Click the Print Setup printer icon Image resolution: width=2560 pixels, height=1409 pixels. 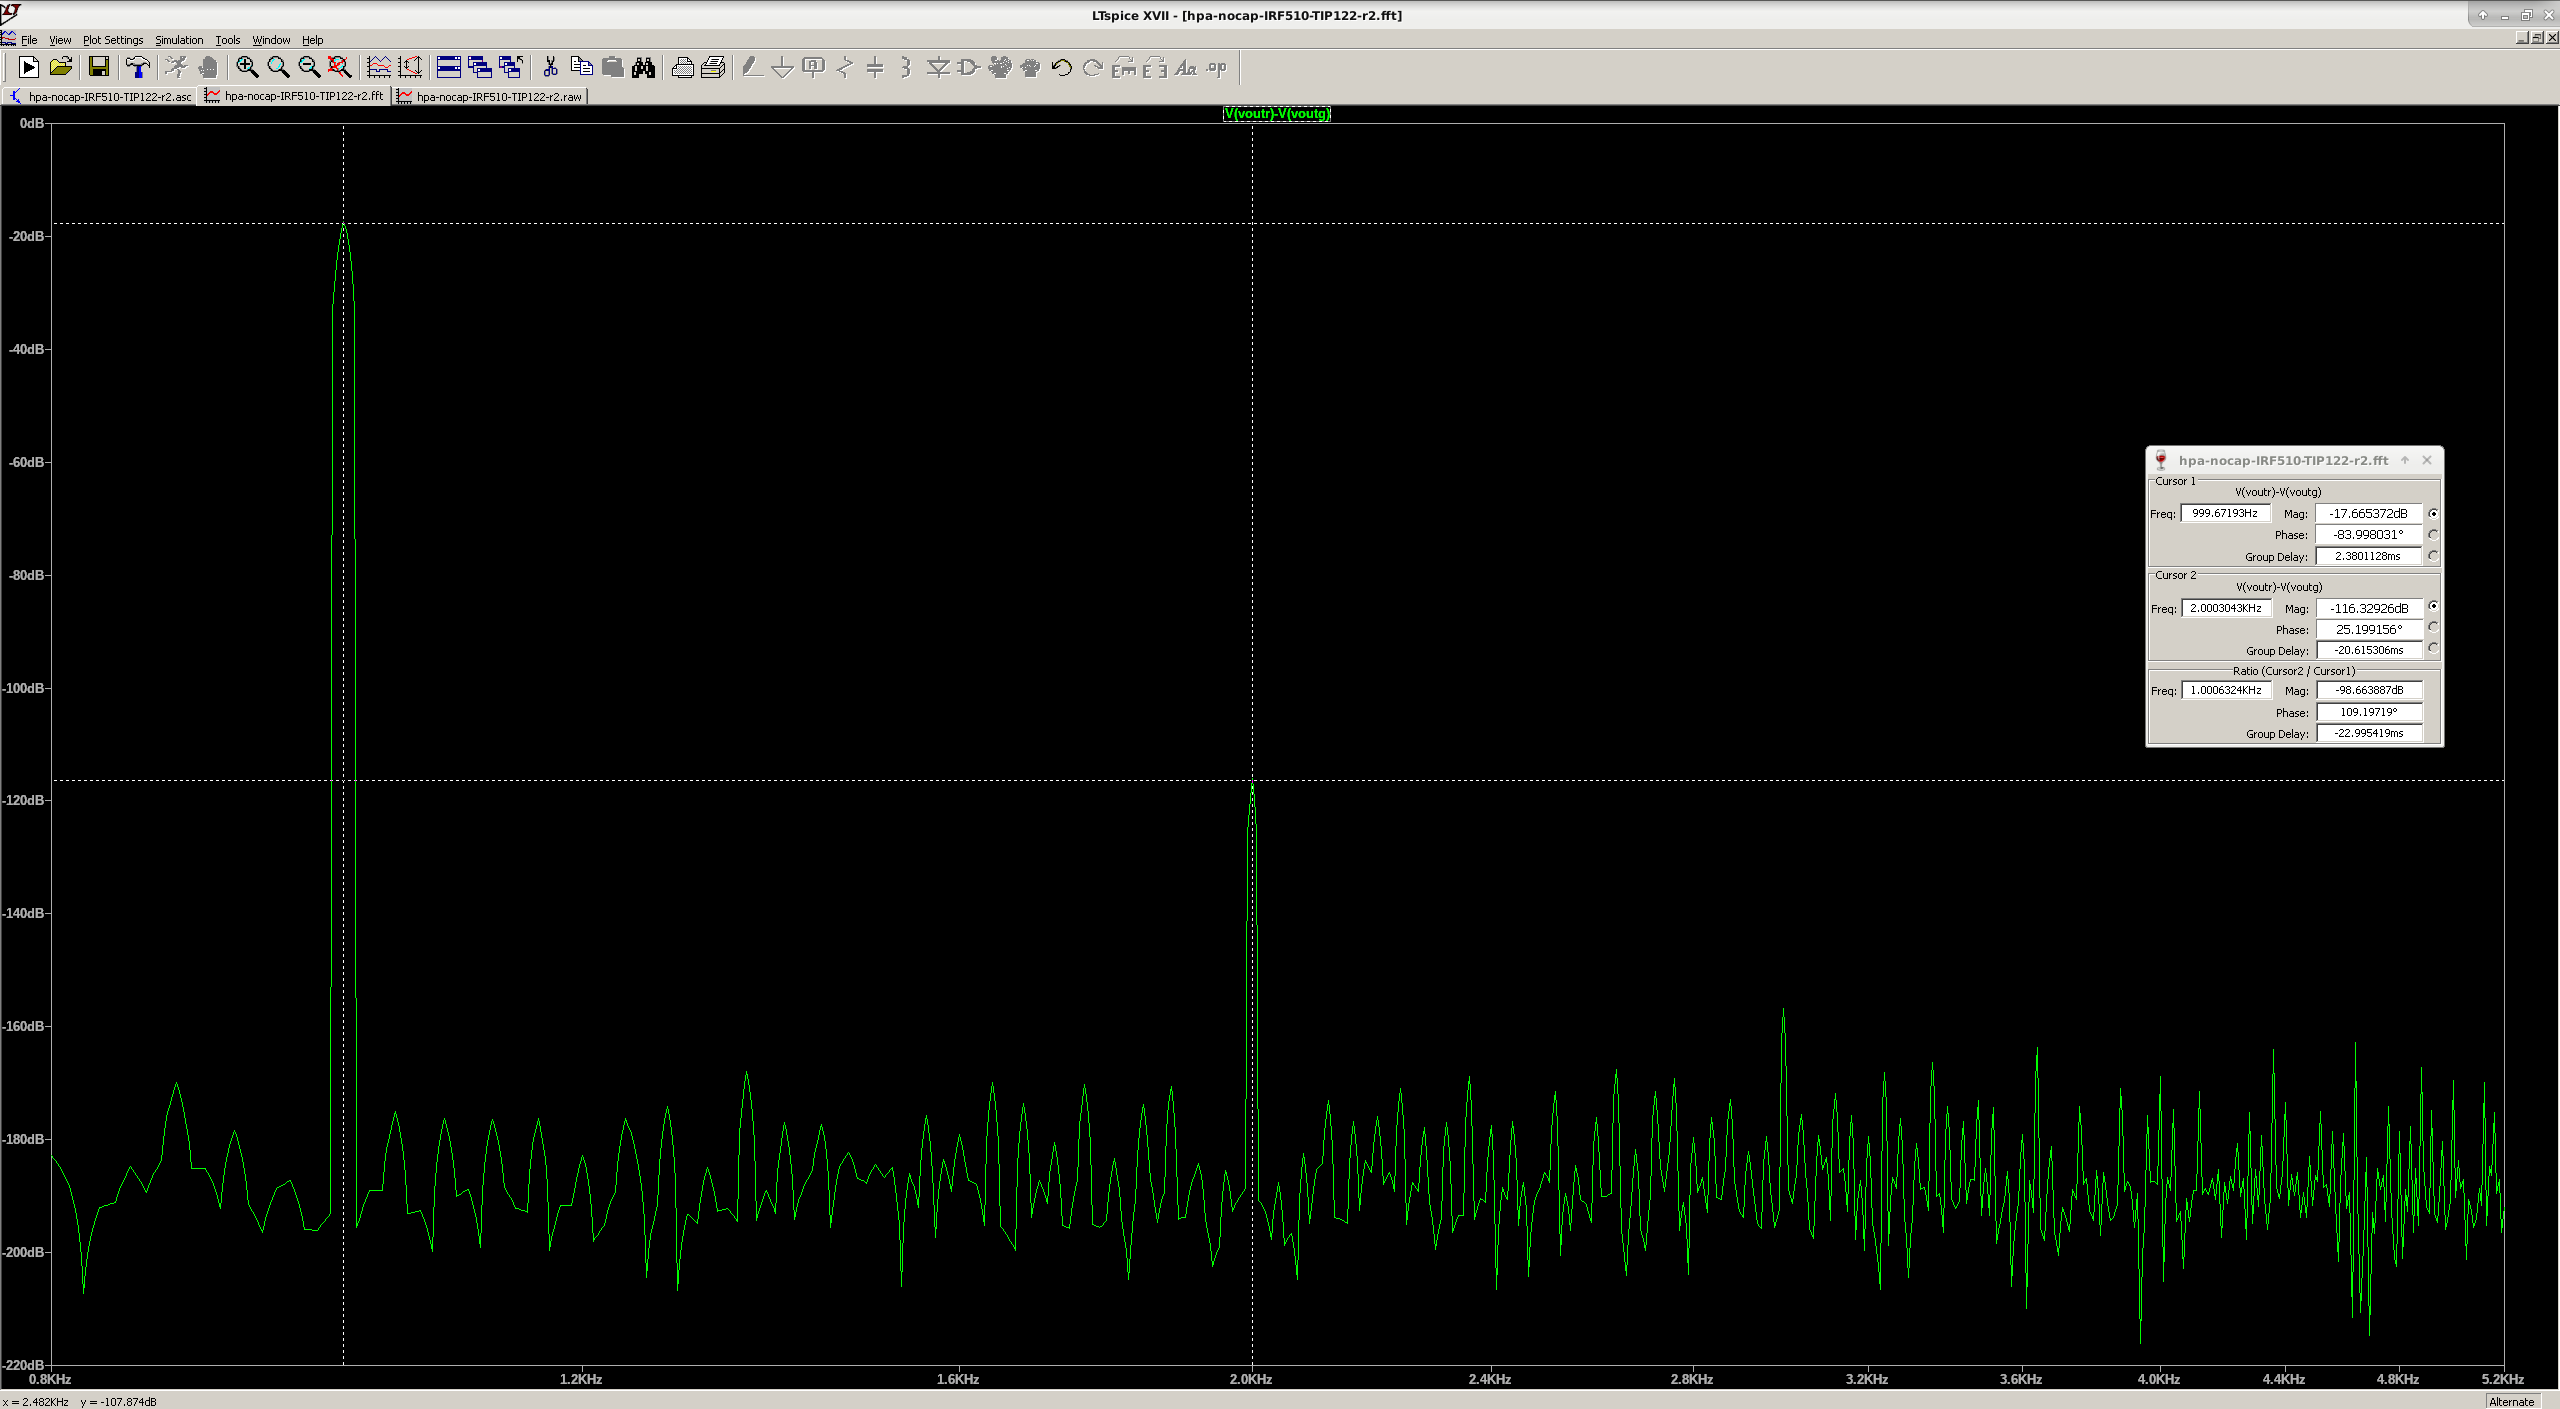(x=682, y=67)
